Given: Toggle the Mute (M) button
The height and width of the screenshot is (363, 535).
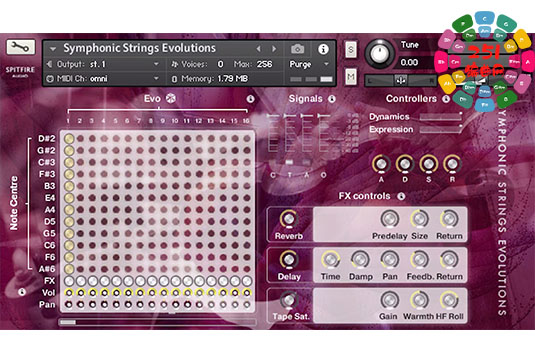Looking at the screenshot, I should [351, 77].
